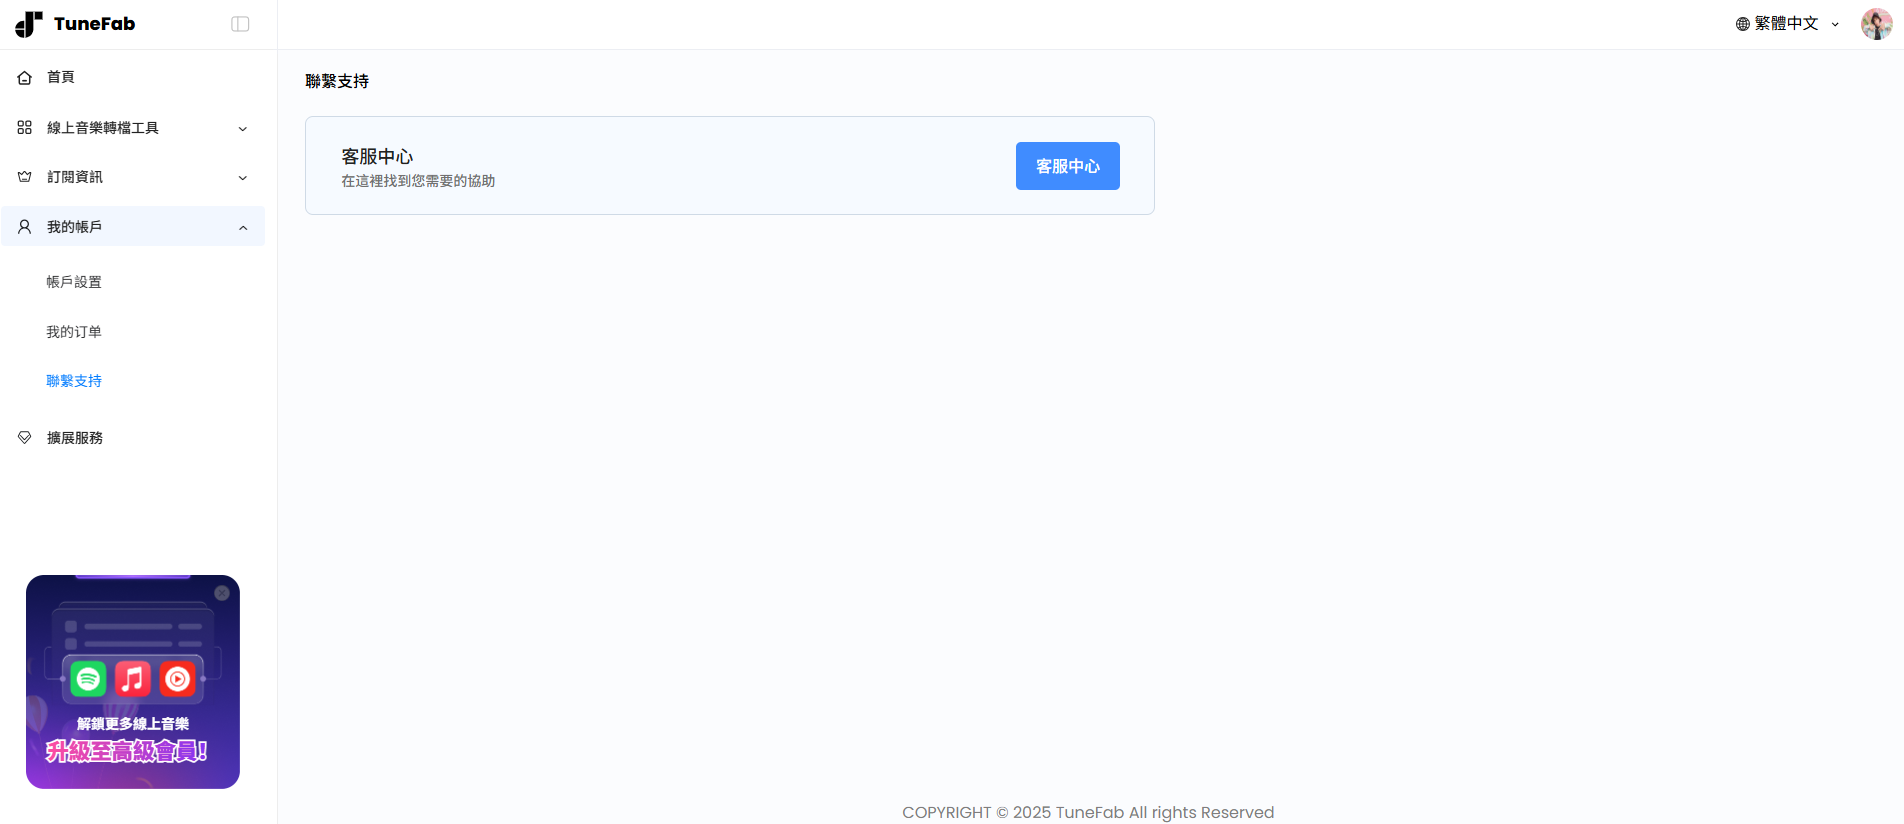Click the crown icon beside 訂閱資訊

click(25, 177)
